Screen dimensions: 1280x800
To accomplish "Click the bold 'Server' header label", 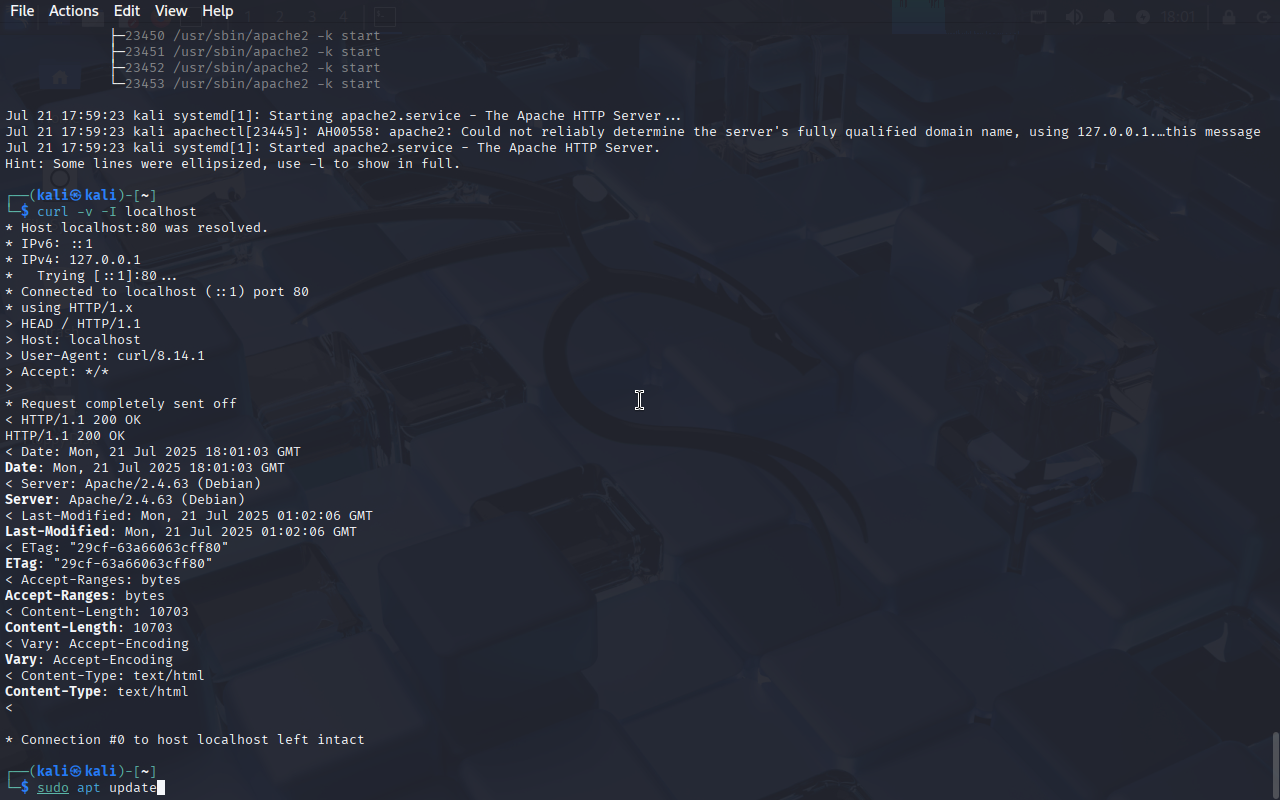I will point(29,500).
